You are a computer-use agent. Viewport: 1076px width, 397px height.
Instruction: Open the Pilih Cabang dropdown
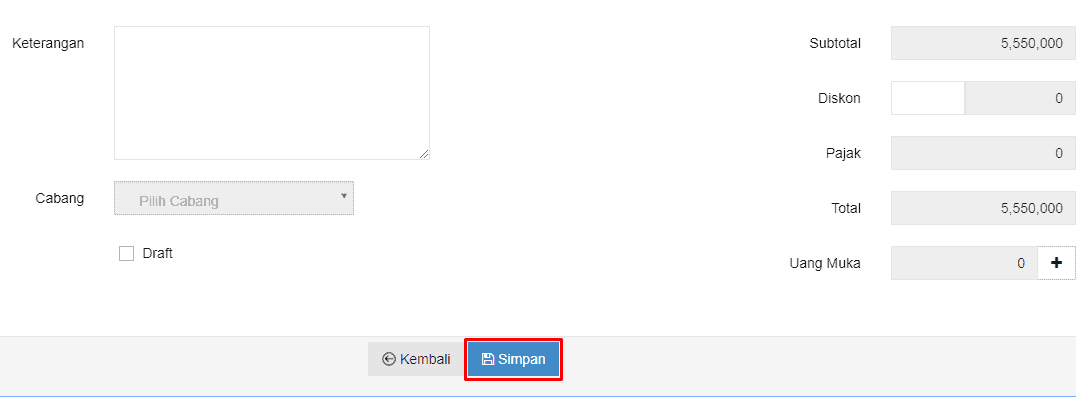pos(234,198)
